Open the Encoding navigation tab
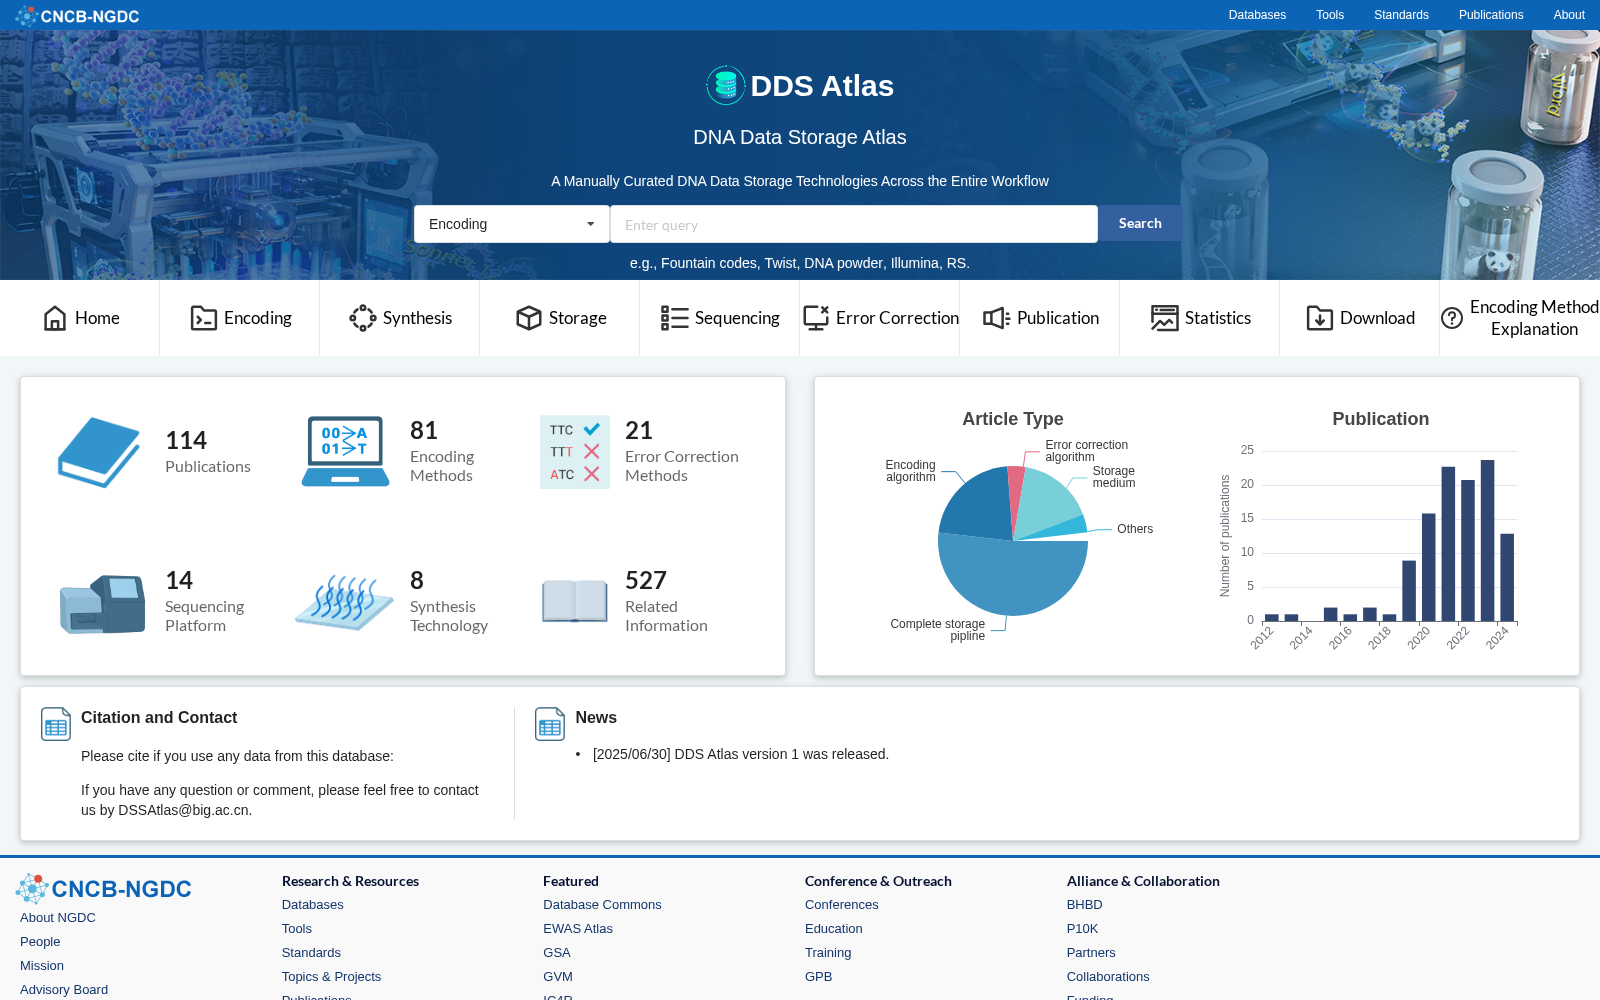The image size is (1600, 1000). tap(240, 318)
